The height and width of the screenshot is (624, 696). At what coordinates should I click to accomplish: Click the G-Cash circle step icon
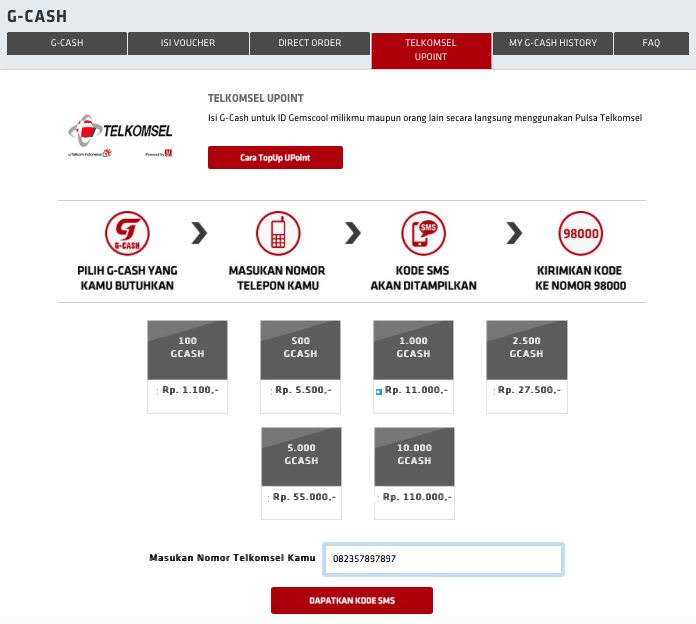tap(127, 233)
